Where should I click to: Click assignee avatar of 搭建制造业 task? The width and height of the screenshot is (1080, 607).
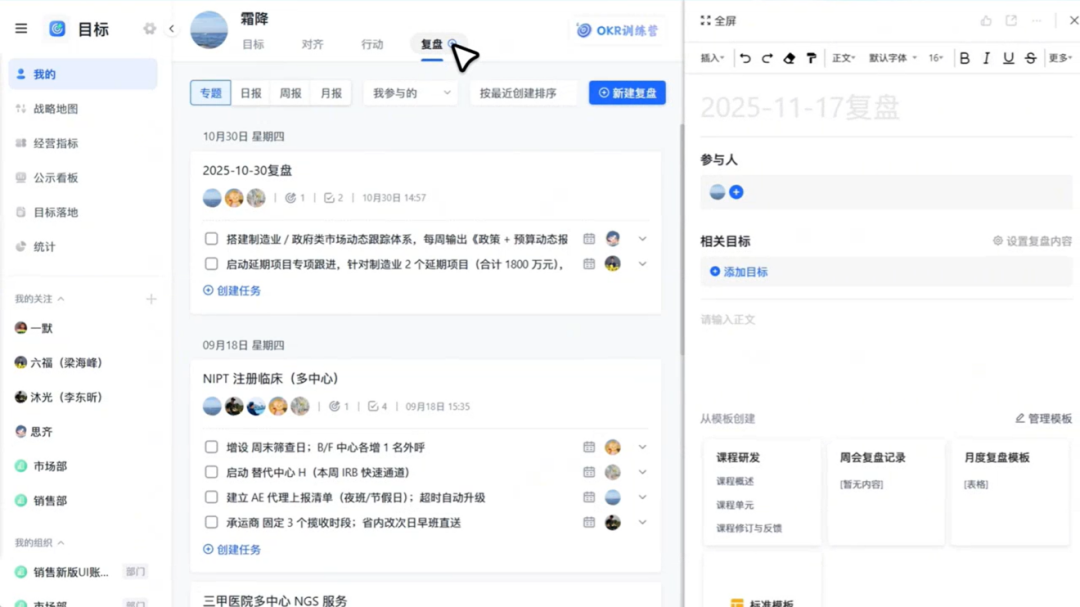(x=612, y=239)
